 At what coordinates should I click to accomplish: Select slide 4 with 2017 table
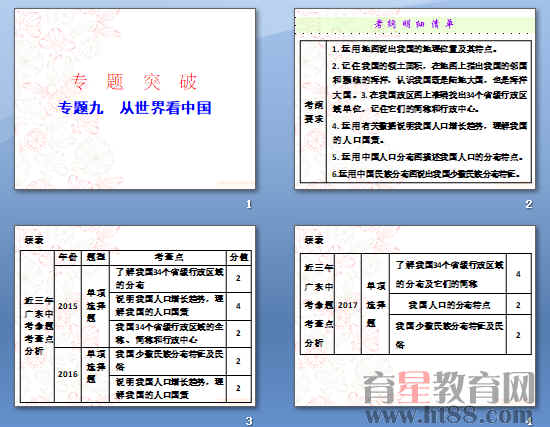coord(415,316)
